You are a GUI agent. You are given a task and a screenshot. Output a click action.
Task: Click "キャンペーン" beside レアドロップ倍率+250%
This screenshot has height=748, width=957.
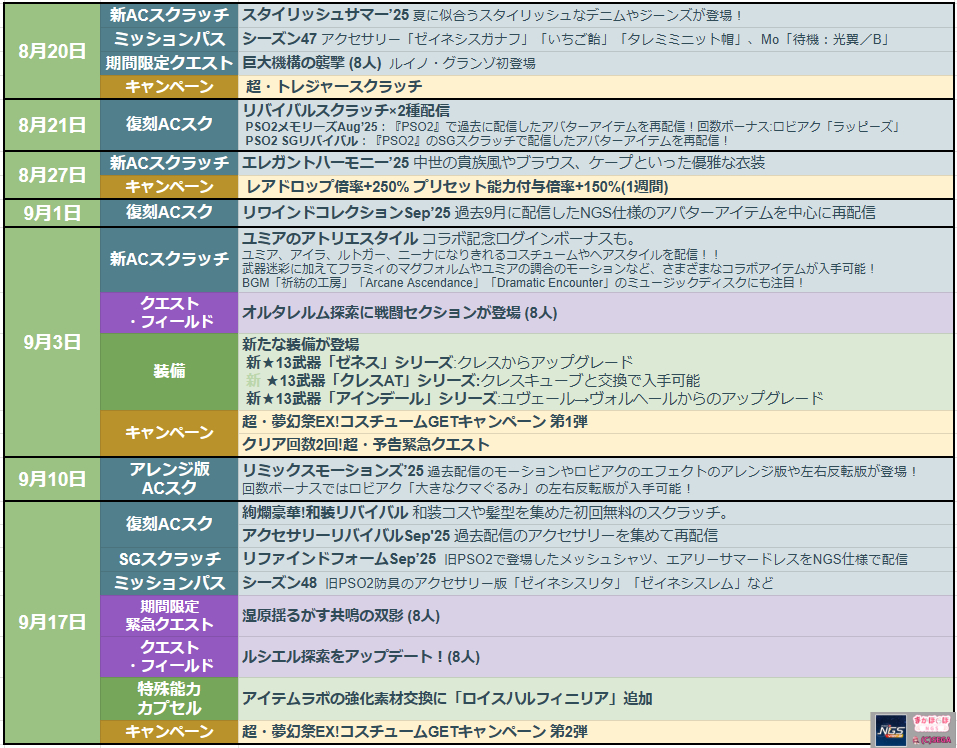coord(169,186)
